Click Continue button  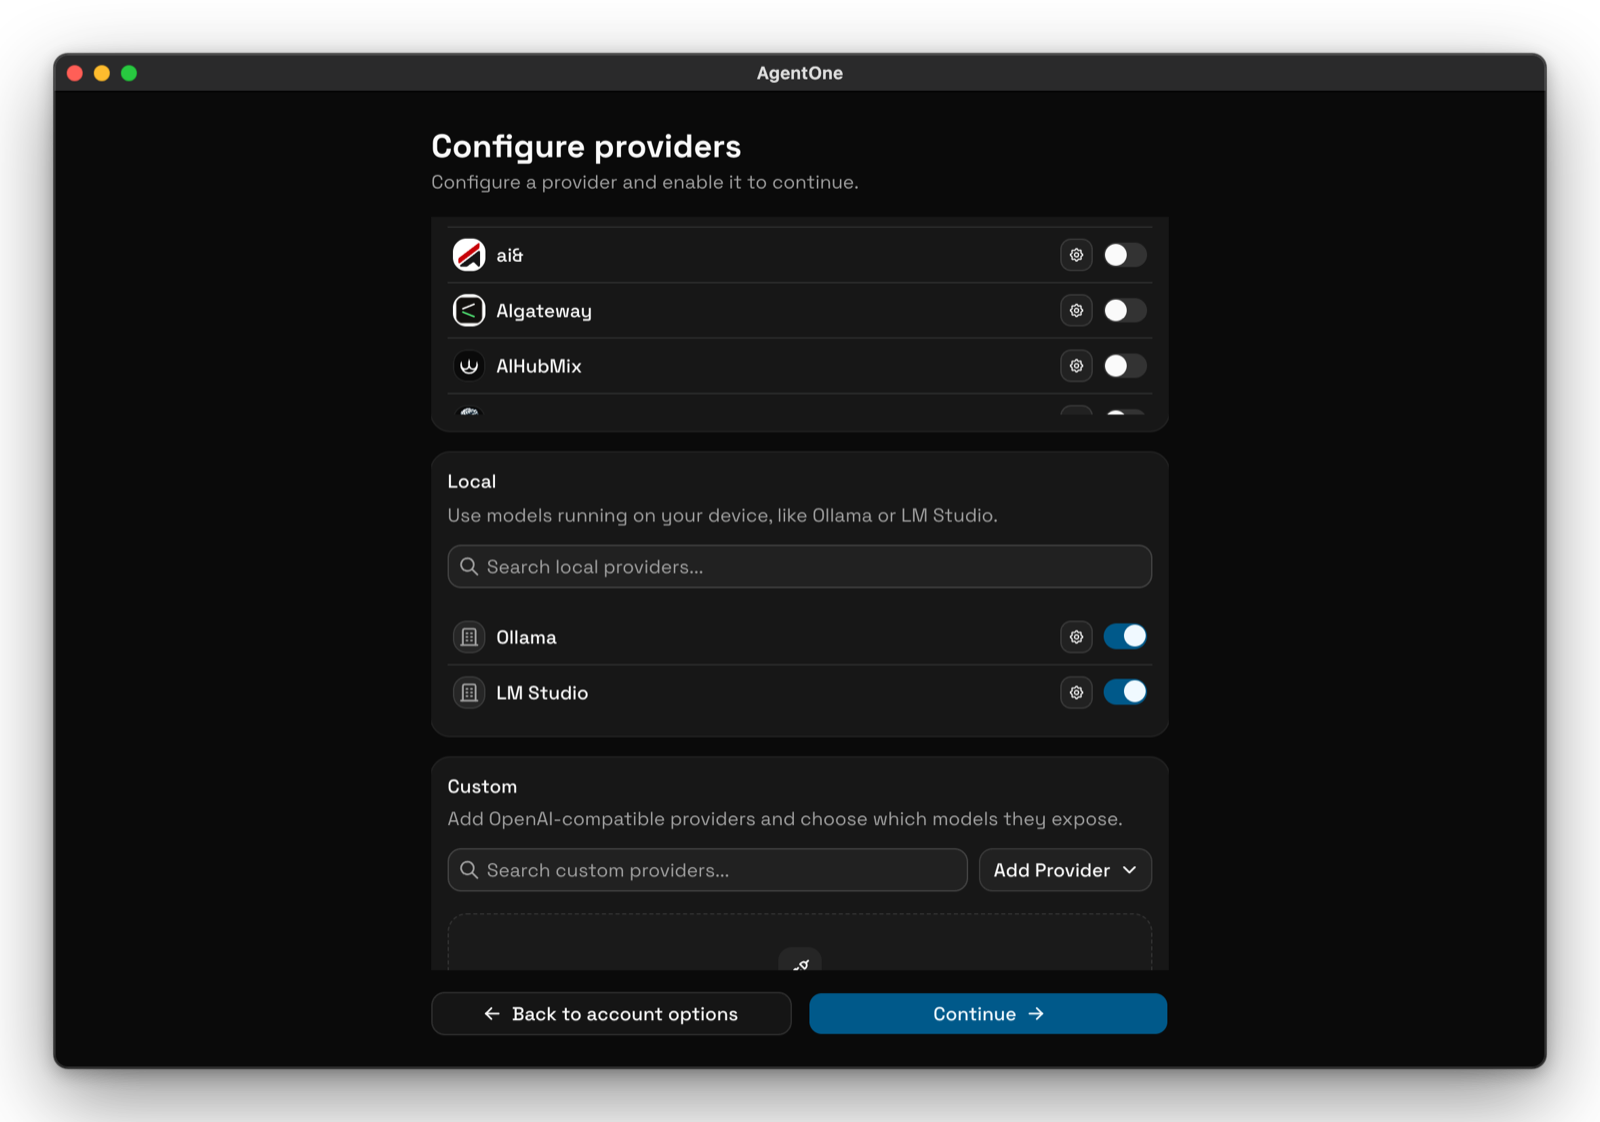988,1014
